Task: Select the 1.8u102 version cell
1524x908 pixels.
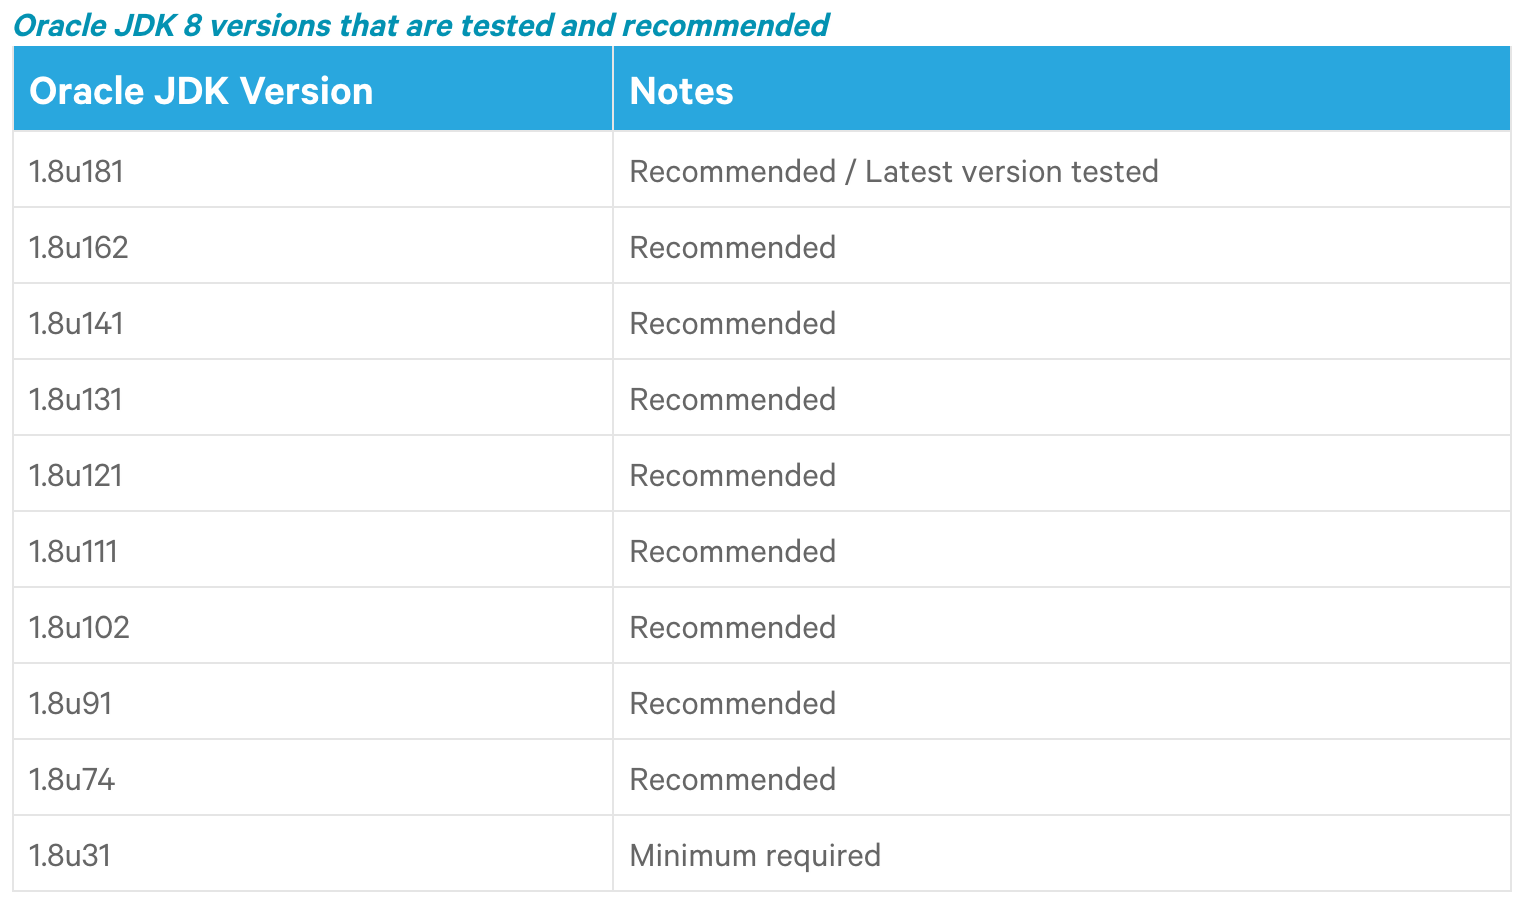Action: coord(79,628)
